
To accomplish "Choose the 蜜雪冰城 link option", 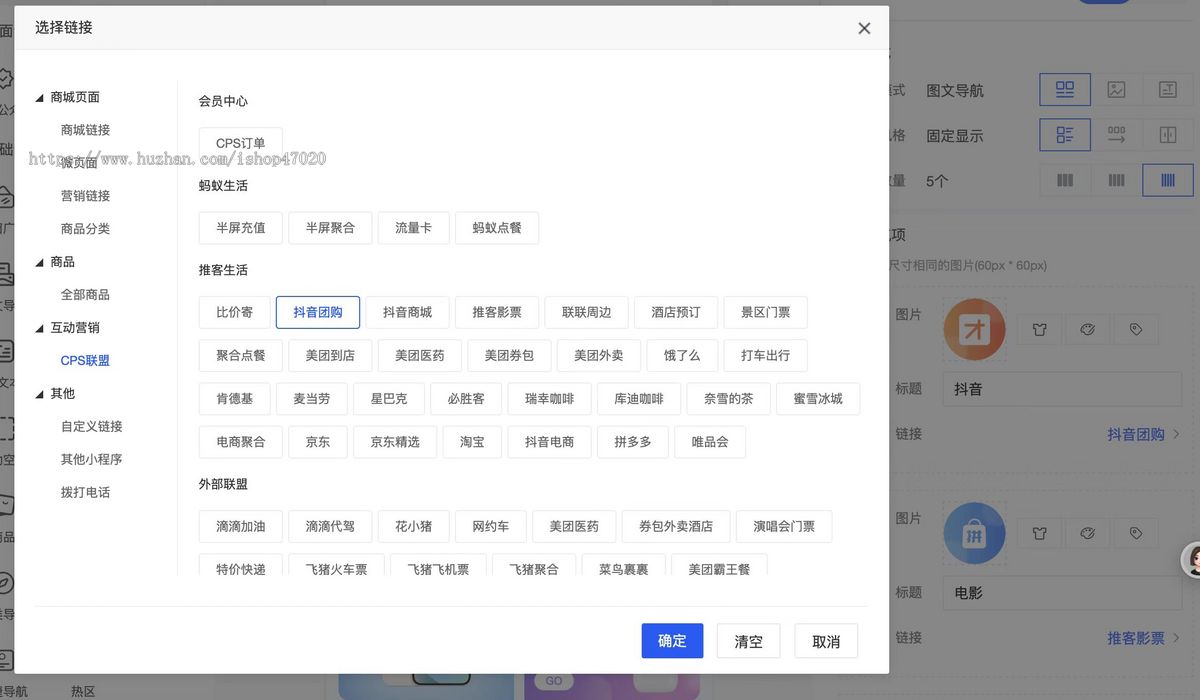I will pyautogui.click(x=818, y=398).
